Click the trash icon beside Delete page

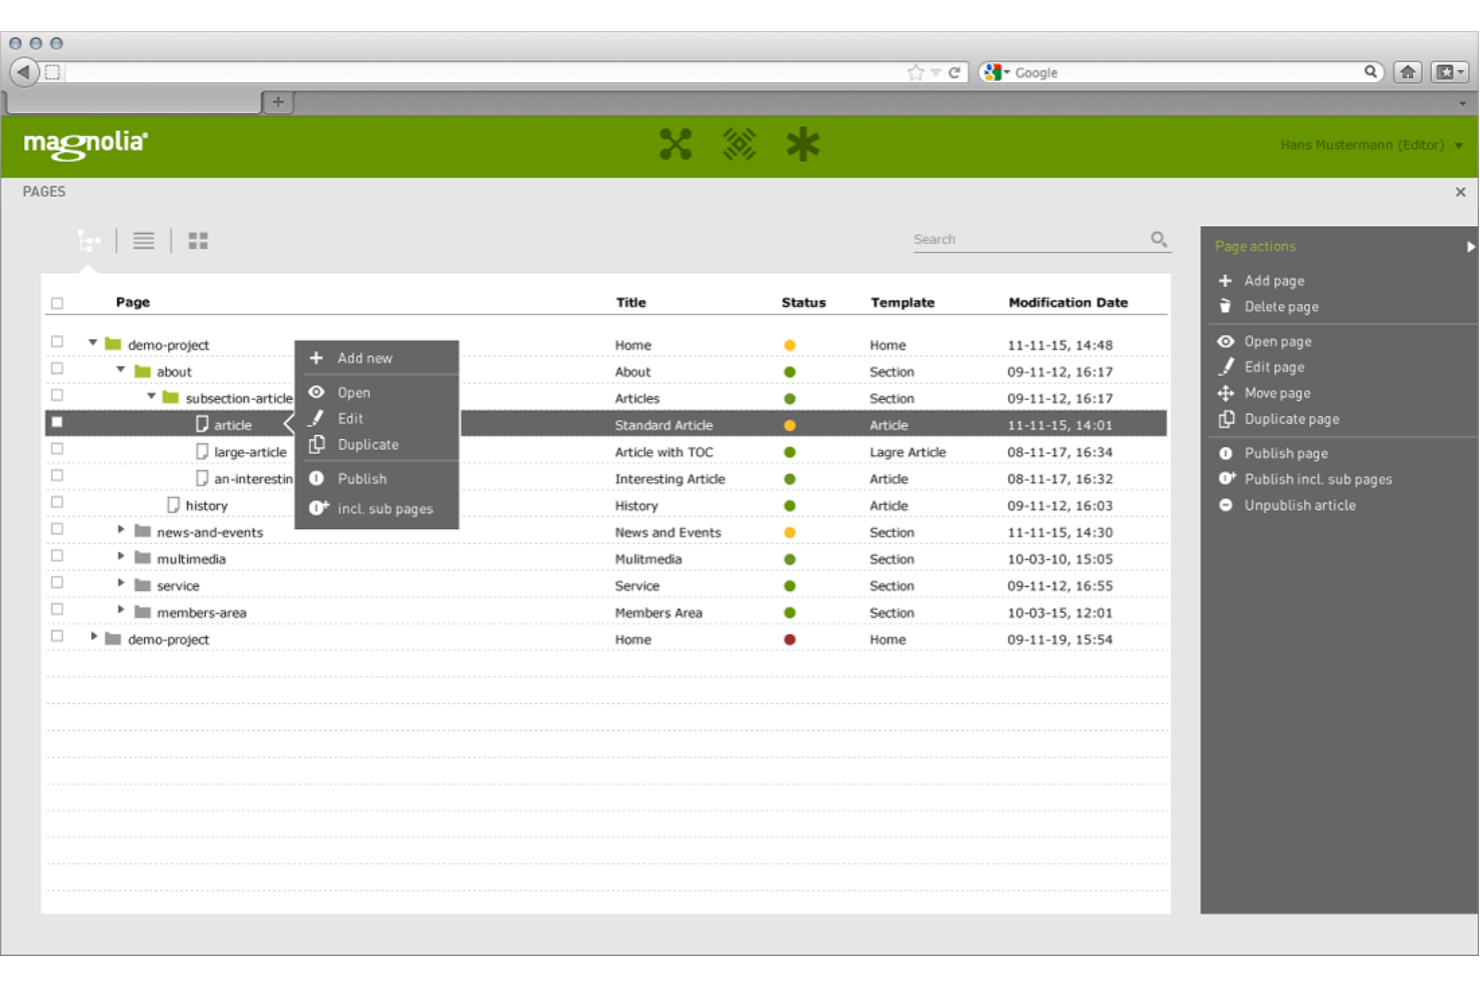pos(1225,306)
